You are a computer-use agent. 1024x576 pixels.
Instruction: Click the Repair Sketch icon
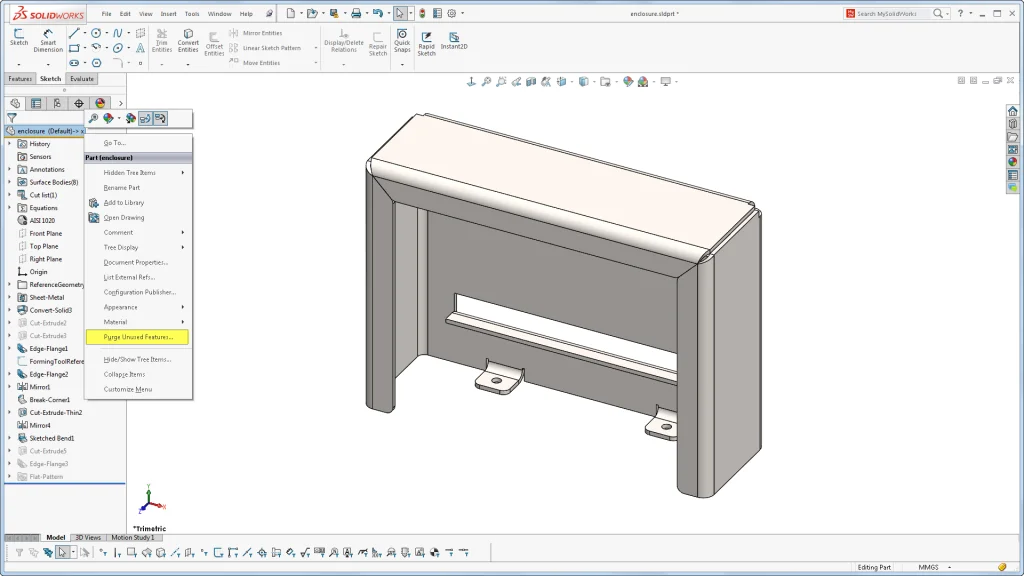point(377,38)
